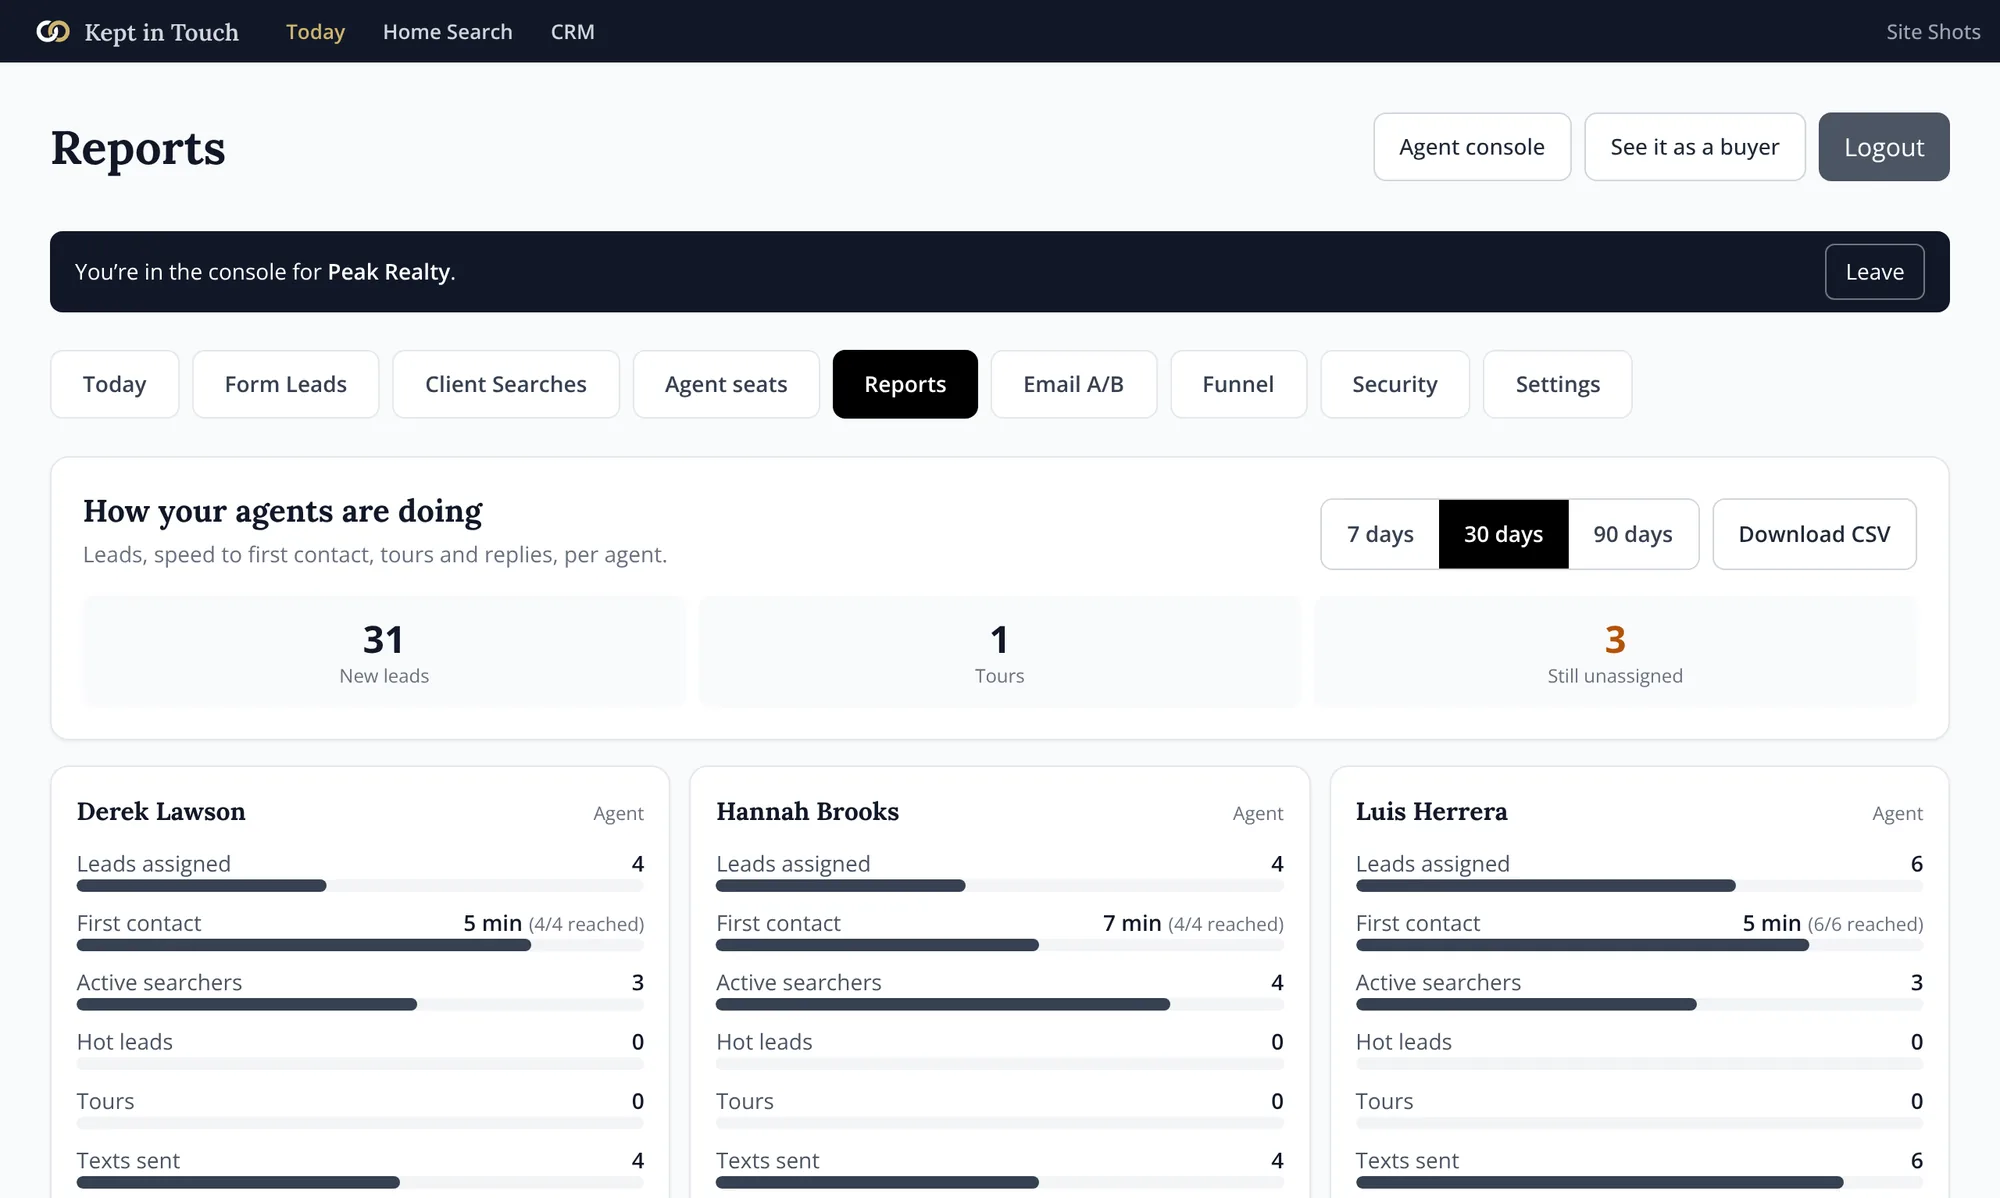This screenshot has height=1198, width=2000.
Task: Click Derek Lawson's Leads assigned progress bar
Action: click(x=360, y=886)
